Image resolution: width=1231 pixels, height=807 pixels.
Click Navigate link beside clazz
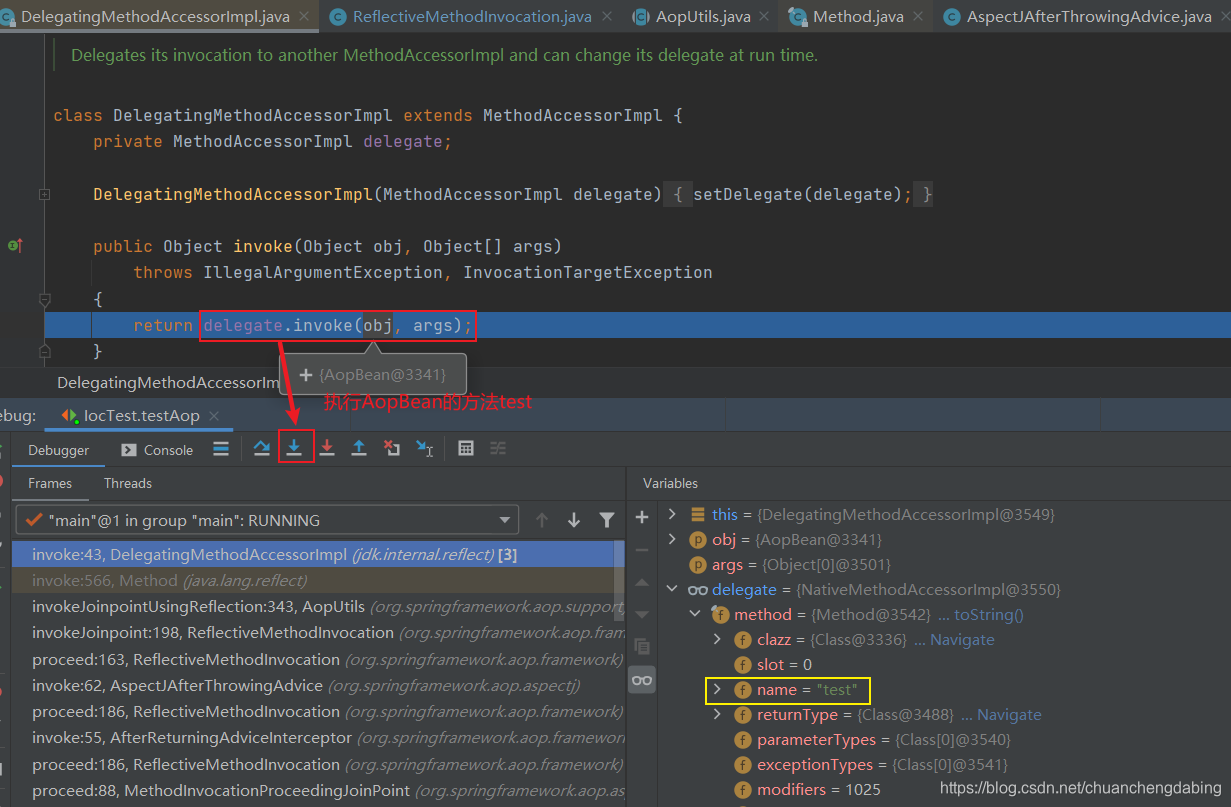coord(962,639)
